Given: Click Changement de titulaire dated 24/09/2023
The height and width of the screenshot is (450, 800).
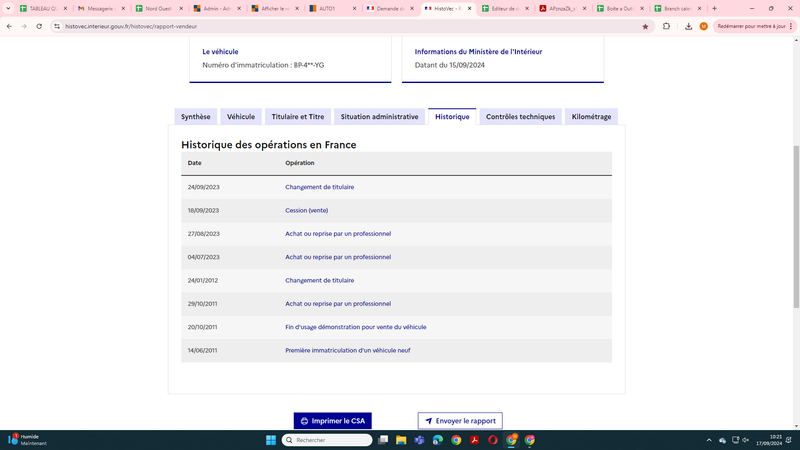Looking at the screenshot, I should coord(319,187).
